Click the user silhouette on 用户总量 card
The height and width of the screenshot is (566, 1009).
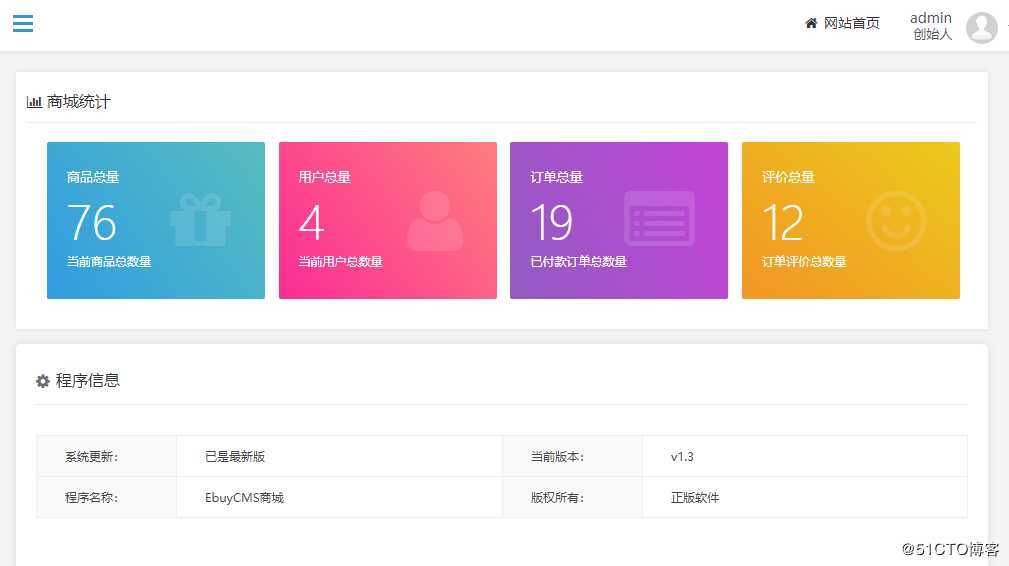(435, 221)
